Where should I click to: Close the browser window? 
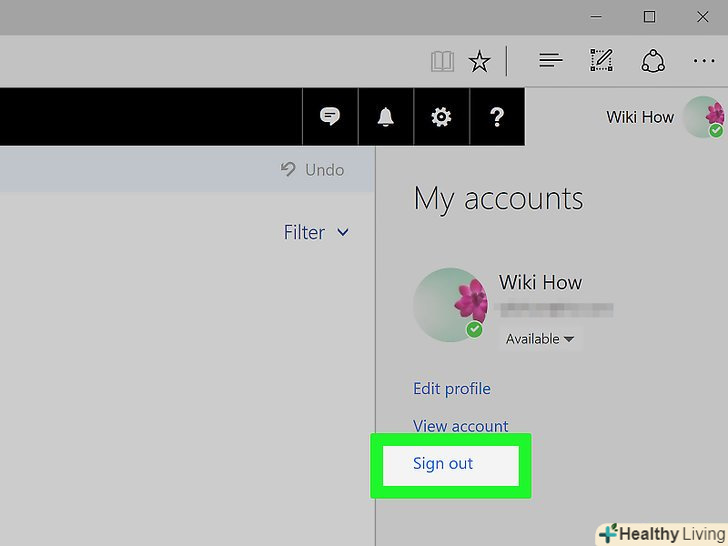[703, 17]
